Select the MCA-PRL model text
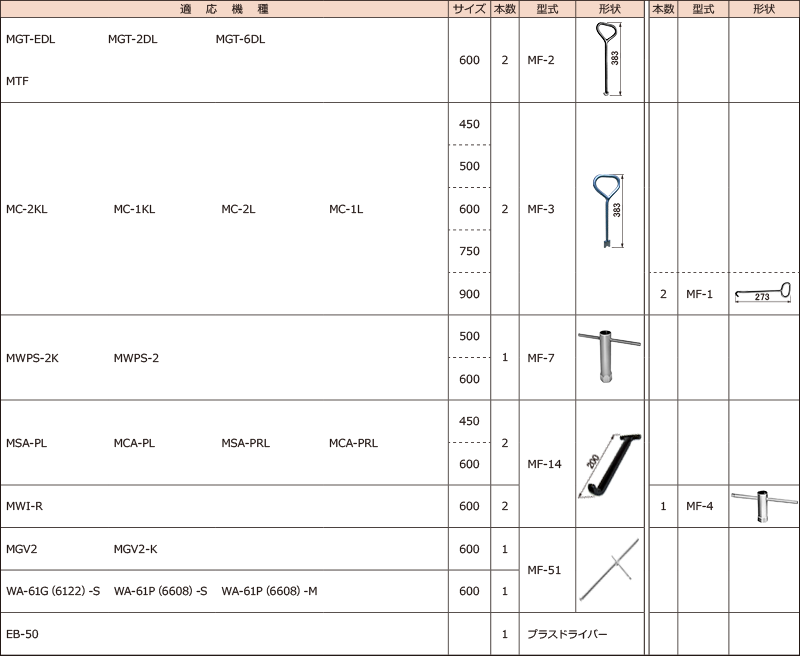The height and width of the screenshot is (656, 800). (354, 443)
